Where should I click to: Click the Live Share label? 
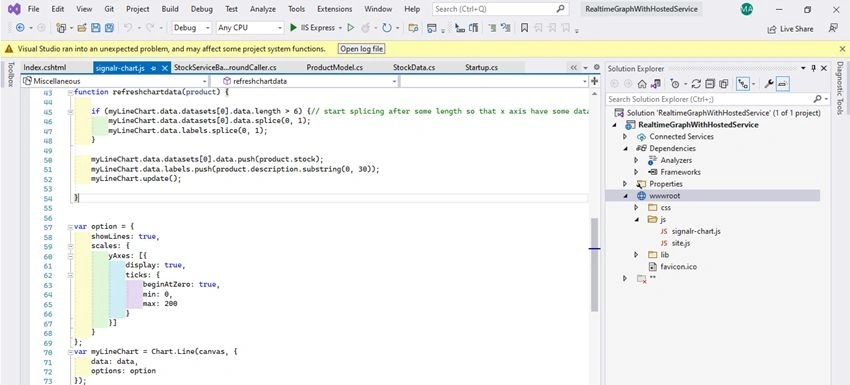point(796,29)
